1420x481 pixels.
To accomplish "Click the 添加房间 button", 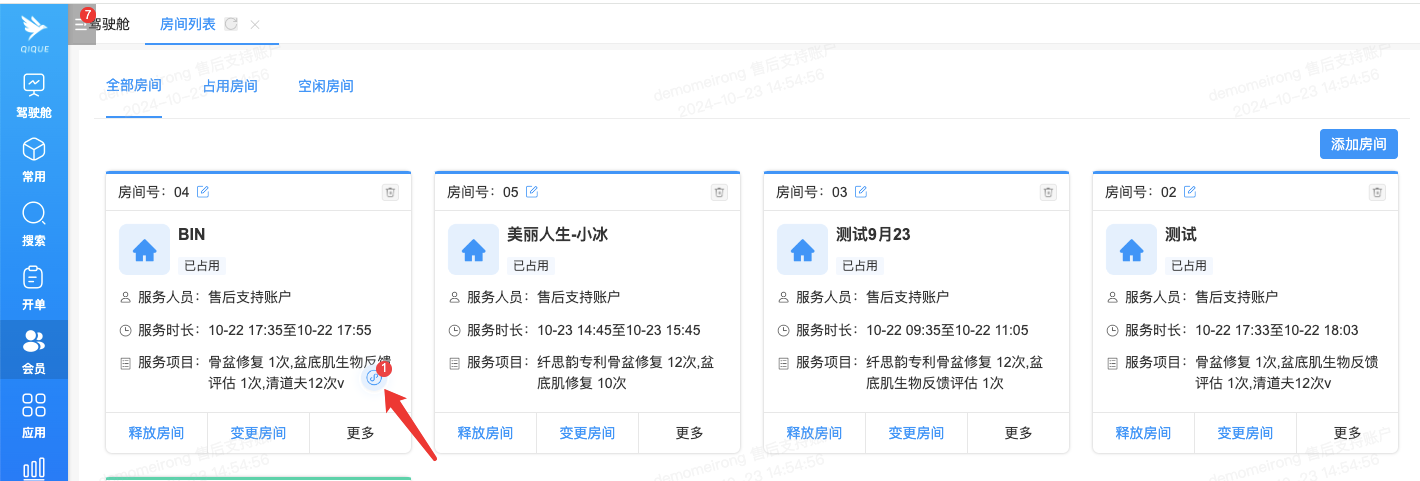I will pos(1358,144).
